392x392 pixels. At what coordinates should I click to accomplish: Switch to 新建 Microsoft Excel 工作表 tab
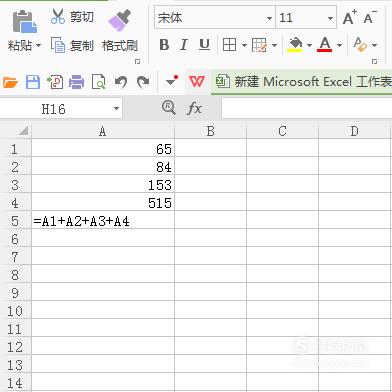pyautogui.click(x=302, y=82)
